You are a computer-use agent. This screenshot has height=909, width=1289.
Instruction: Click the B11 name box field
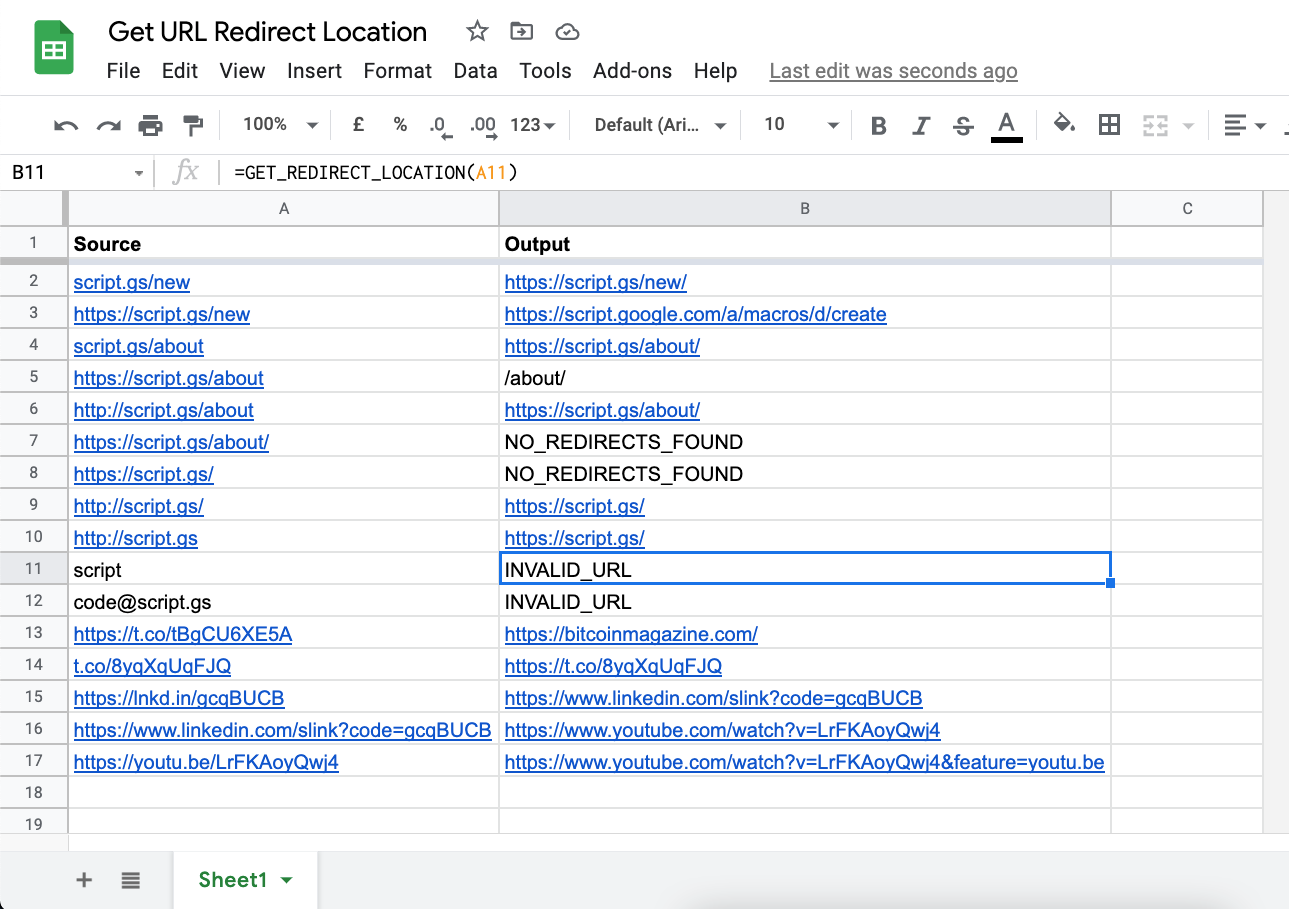click(x=66, y=173)
